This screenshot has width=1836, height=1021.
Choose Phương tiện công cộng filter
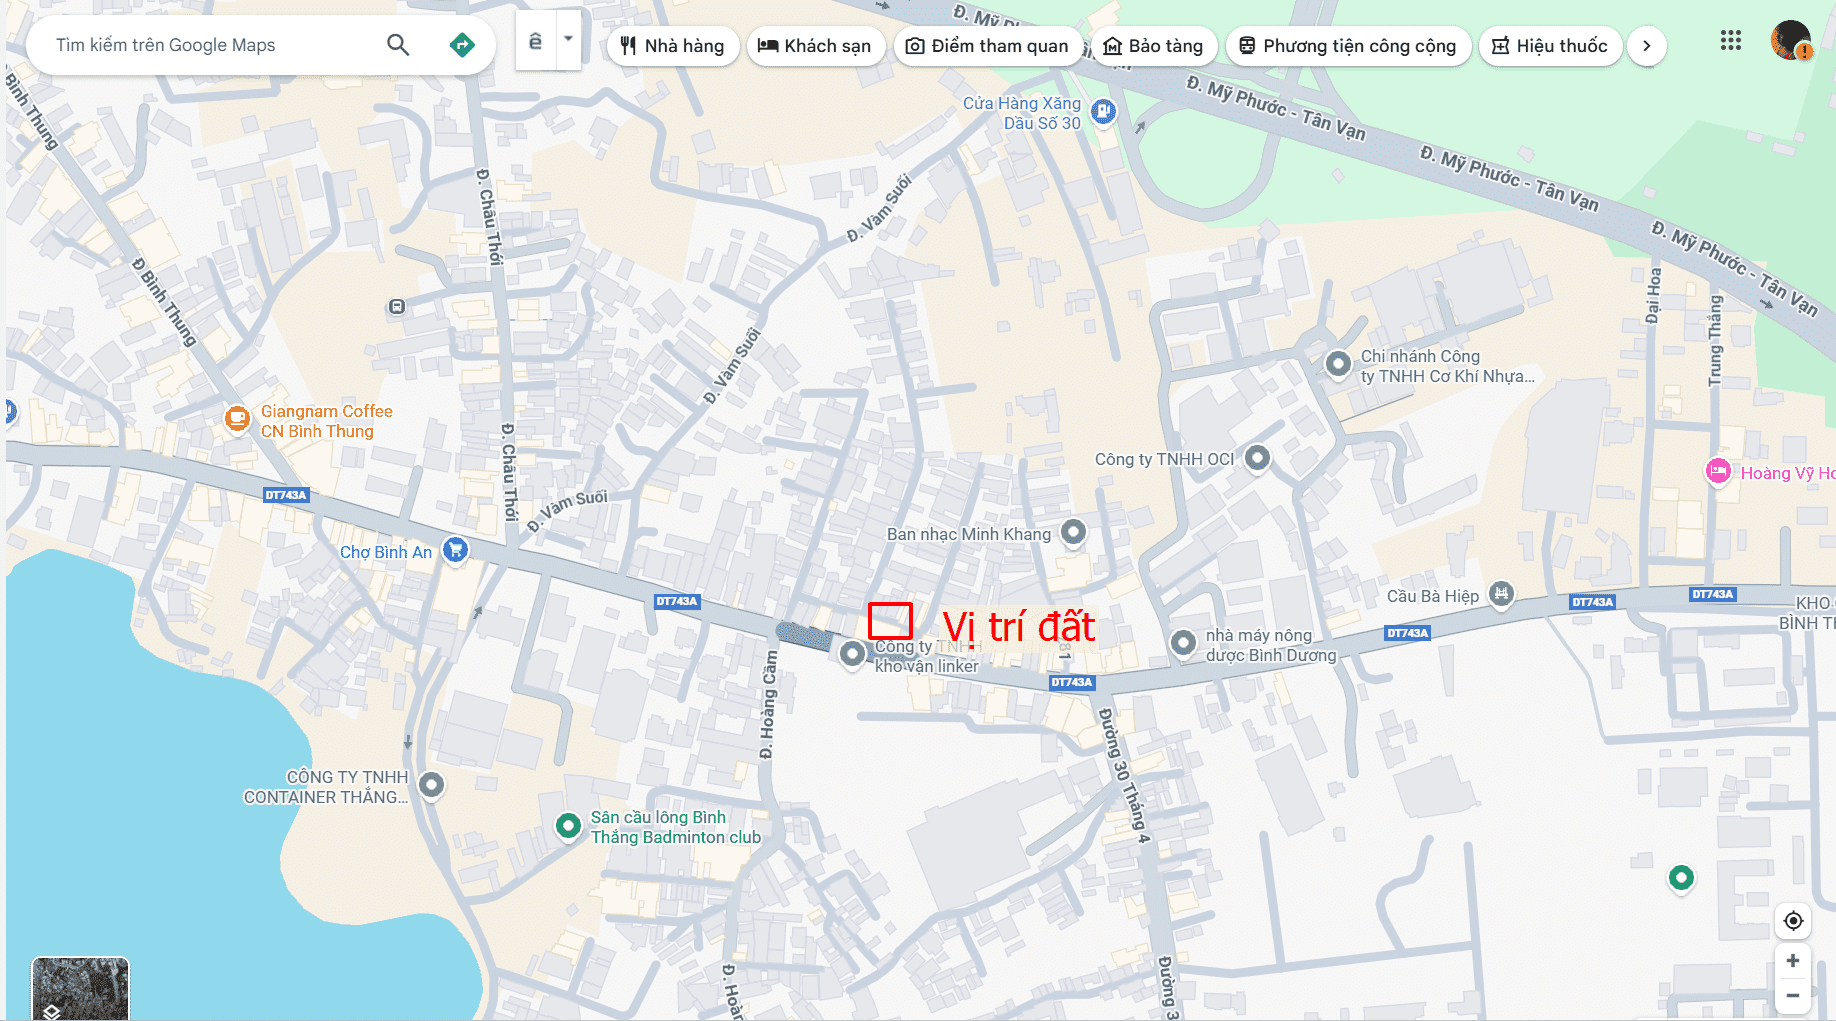1348,46
